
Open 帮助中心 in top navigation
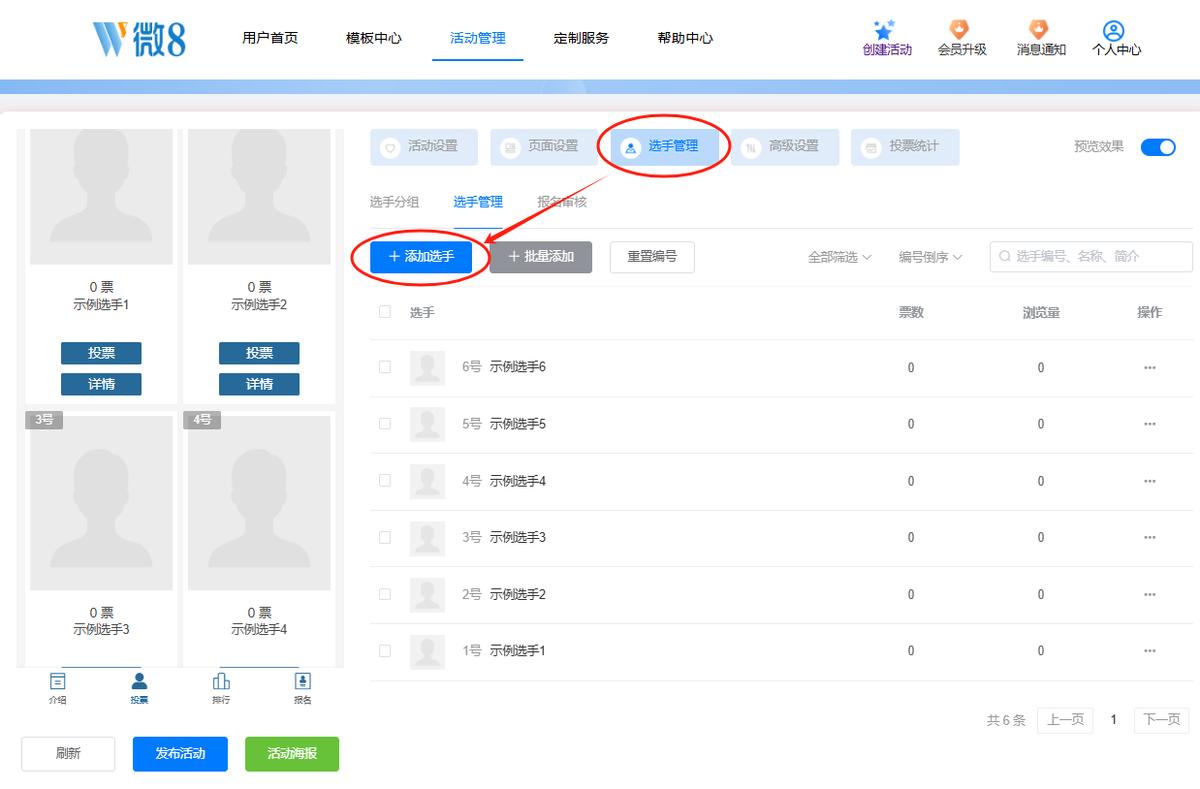686,38
